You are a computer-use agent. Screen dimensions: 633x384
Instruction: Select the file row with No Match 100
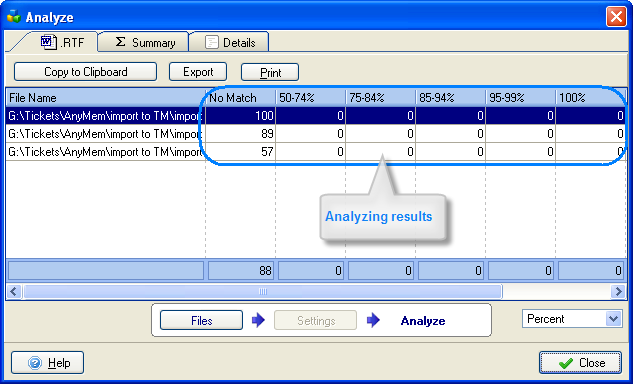click(316, 116)
